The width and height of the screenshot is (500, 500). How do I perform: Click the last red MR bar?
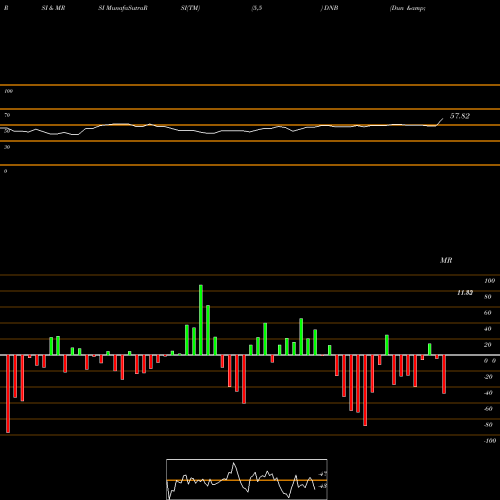point(444,374)
